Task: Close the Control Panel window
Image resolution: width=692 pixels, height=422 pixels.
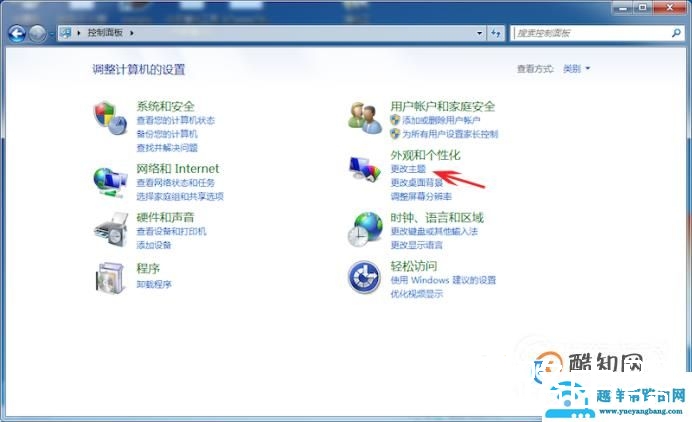Action: 670,8
